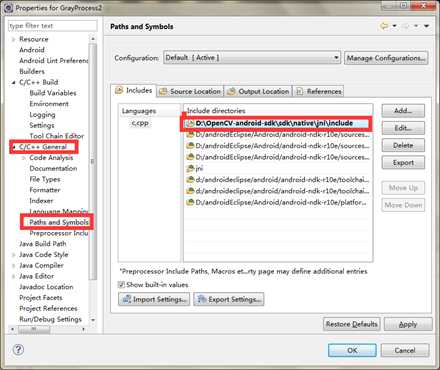Open the Configuration combo box
The image size is (440, 370).
click(x=252, y=58)
